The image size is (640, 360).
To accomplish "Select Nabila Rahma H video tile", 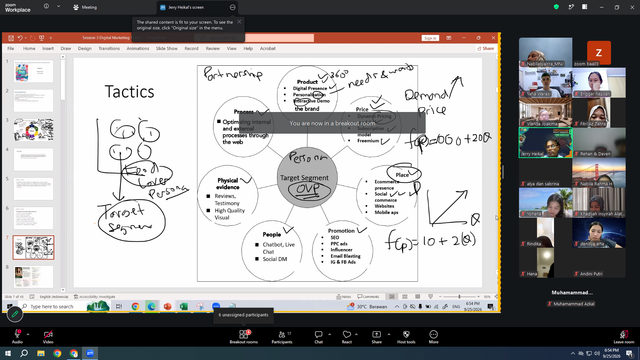I will tap(599, 173).
